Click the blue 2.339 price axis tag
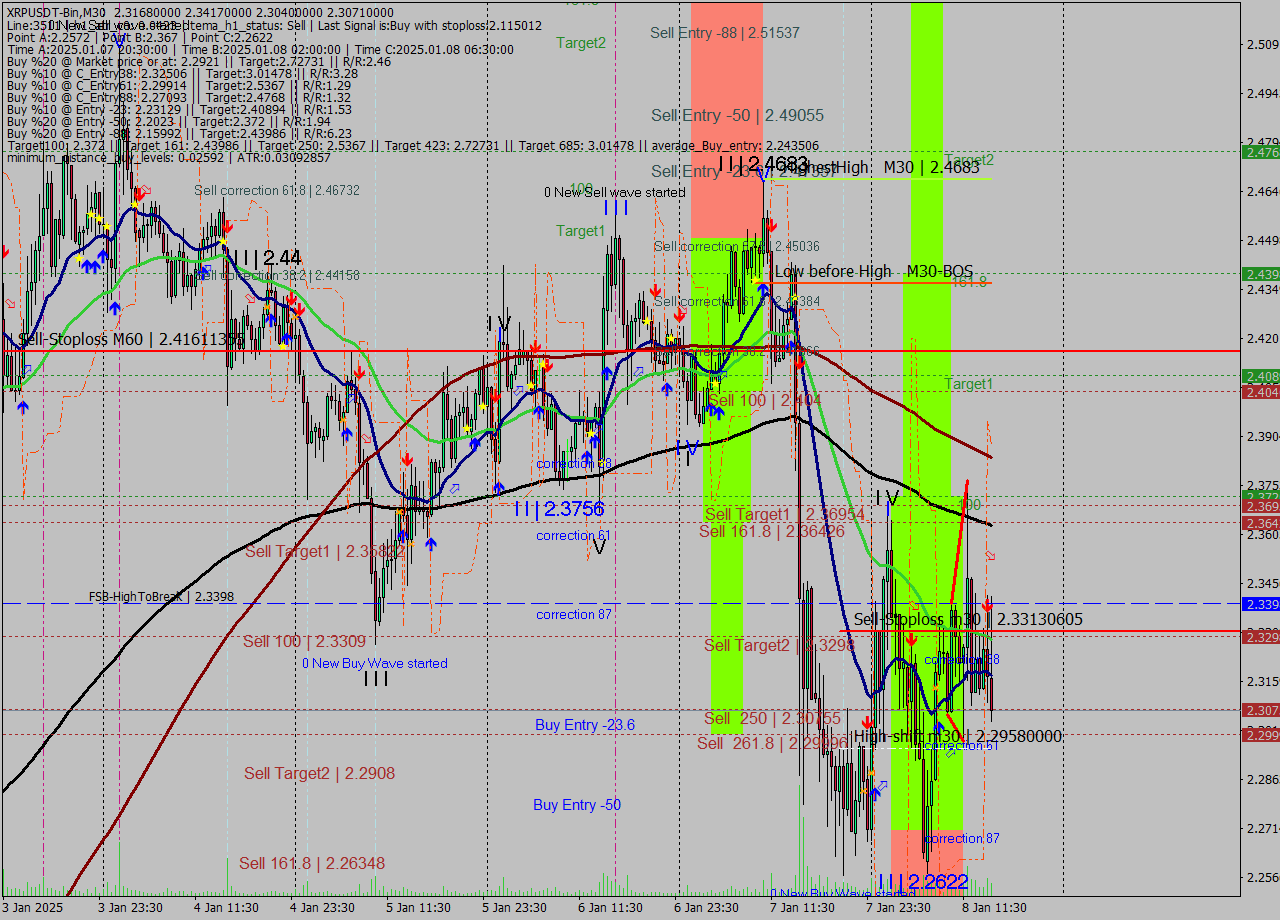This screenshot has width=1280, height=920. (1260, 604)
